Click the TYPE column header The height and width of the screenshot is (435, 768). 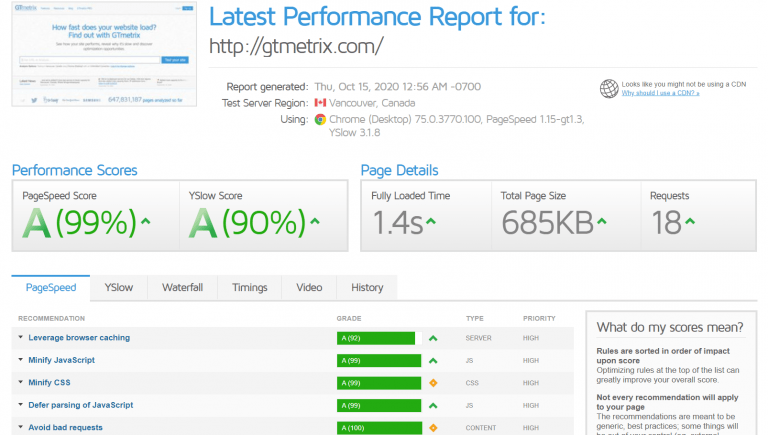pyautogui.click(x=475, y=318)
